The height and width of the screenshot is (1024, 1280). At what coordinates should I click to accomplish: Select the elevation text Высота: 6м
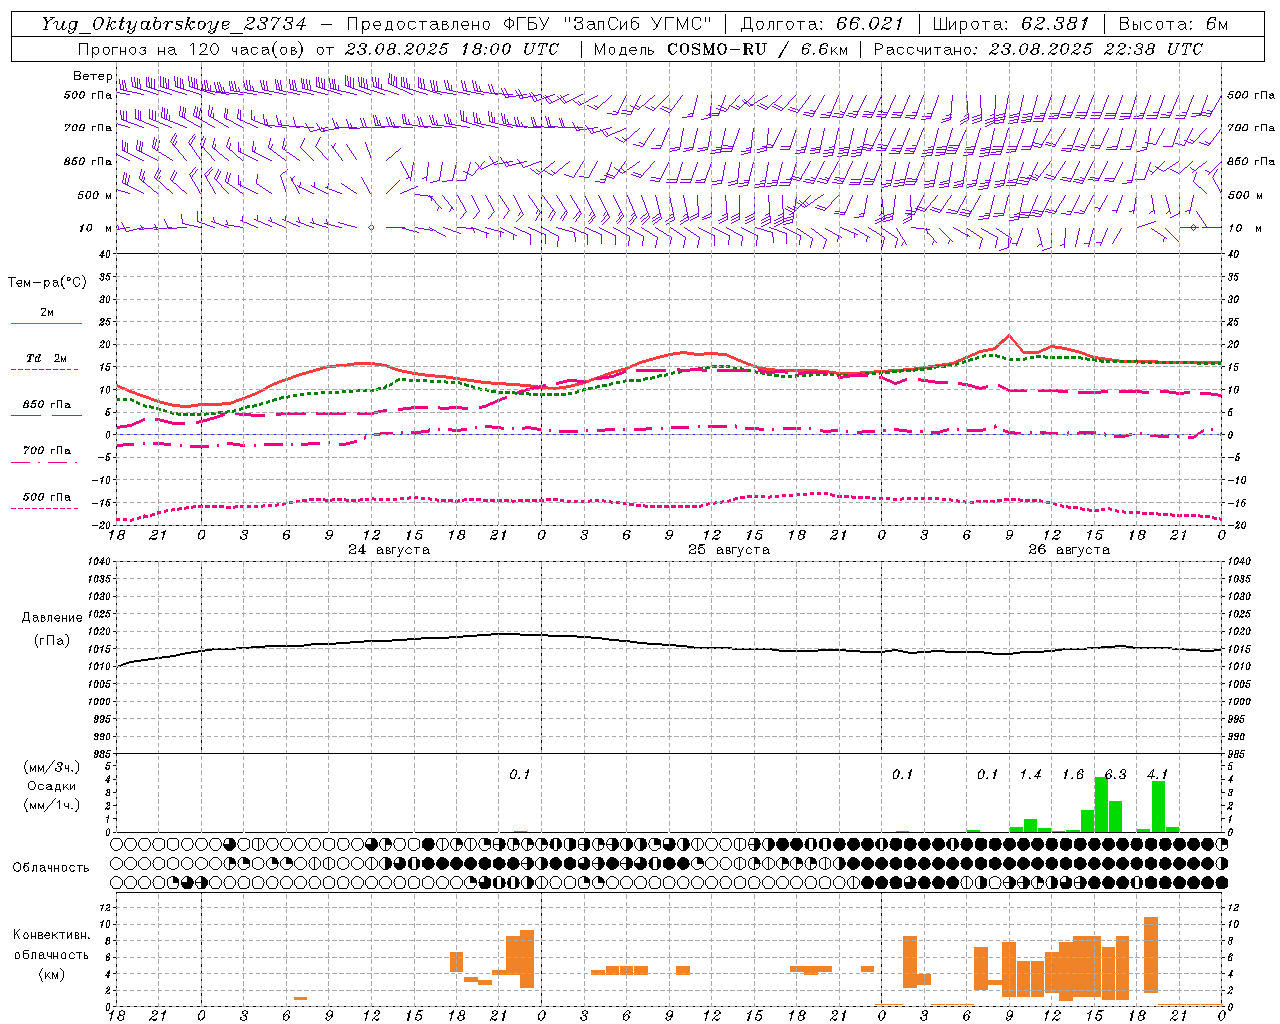click(x=1173, y=24)
